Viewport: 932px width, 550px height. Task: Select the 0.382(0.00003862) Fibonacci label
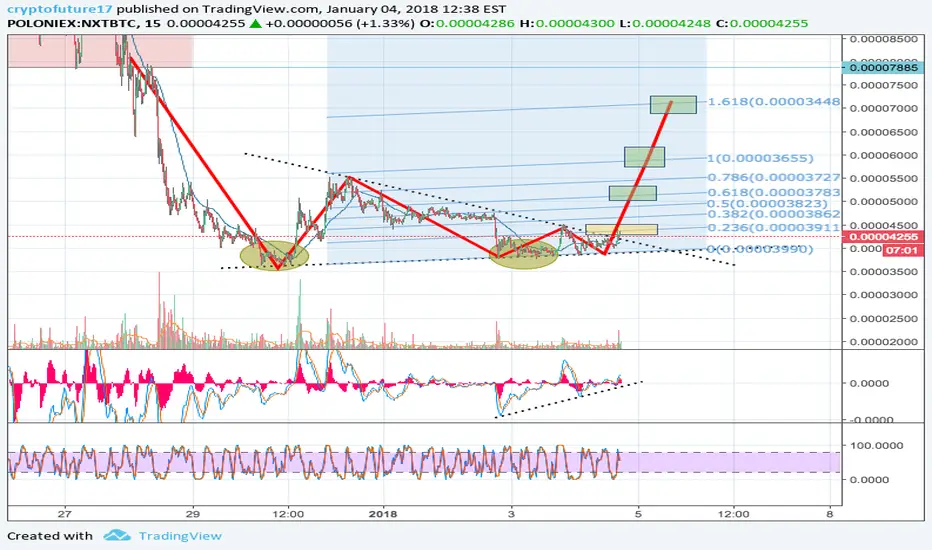(774, 214)
